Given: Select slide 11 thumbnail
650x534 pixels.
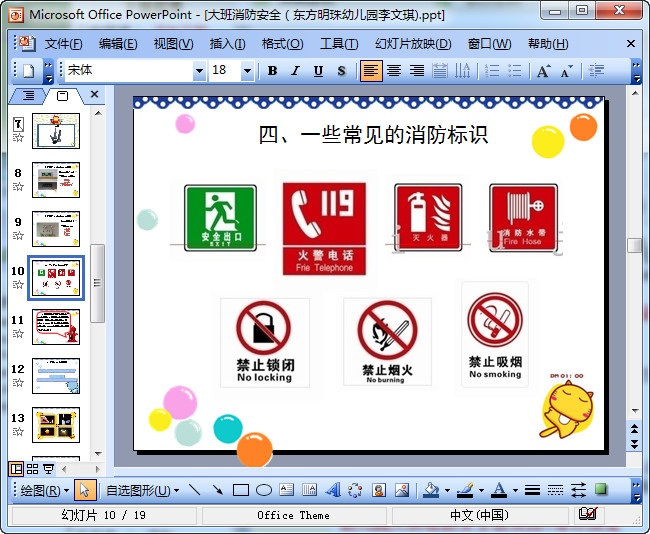Looking at the screenshot, I should coord(56,327).
